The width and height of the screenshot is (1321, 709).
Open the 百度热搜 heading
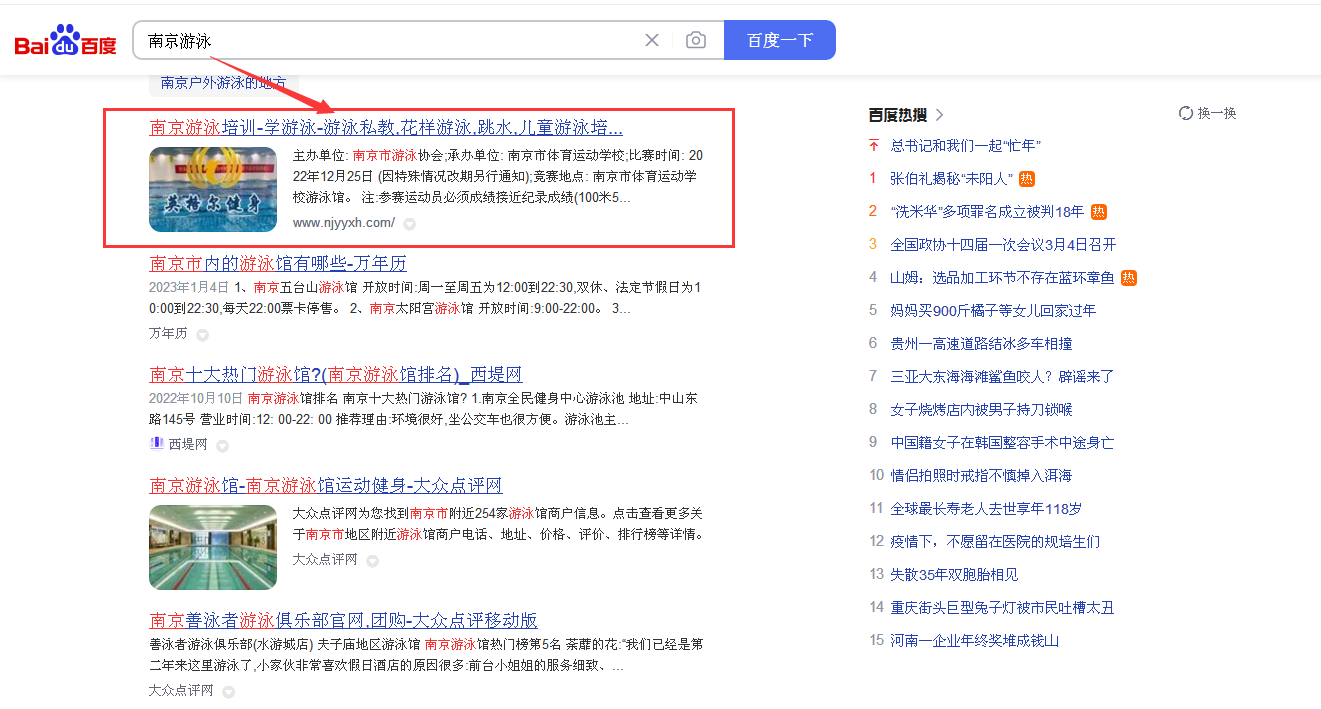pyautogui.click(x=898, y=115)
